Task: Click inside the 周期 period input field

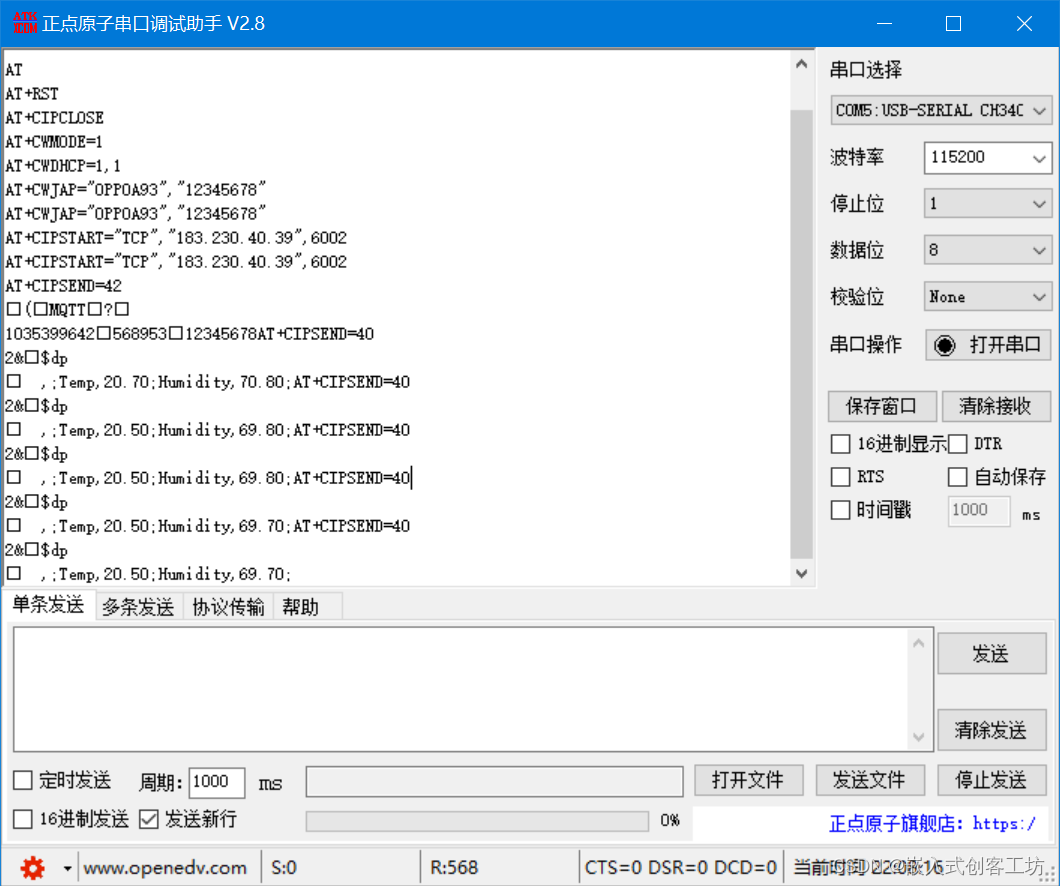Action: (216, 783)
